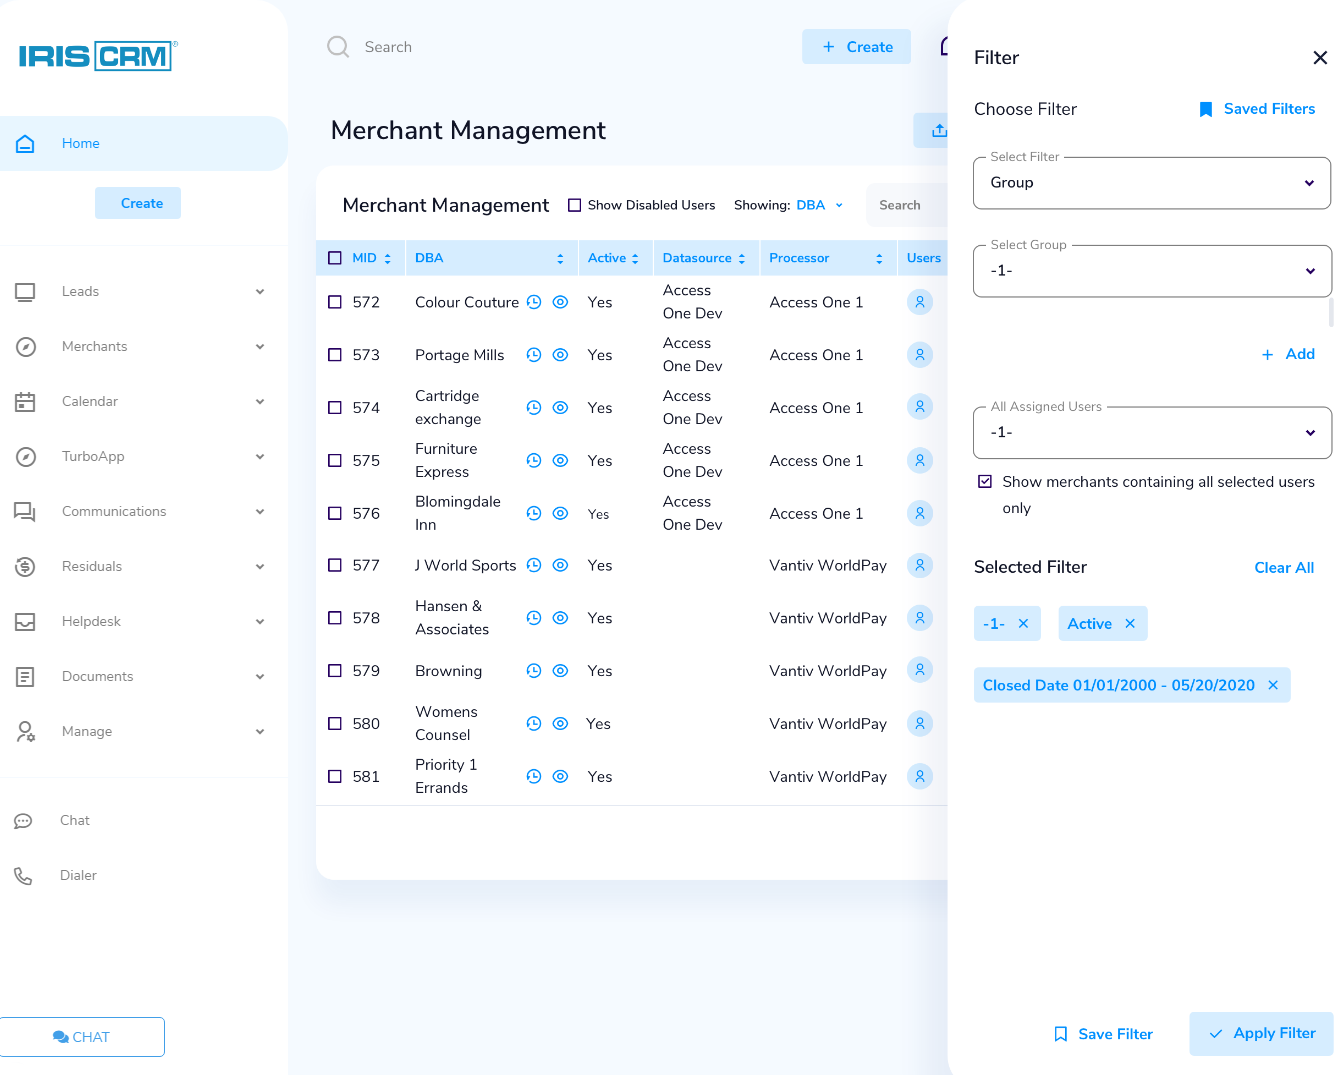View eye icon for Blomingdale Inn
Screen dimensions: 1340x1075
click(x=561, y=513)
